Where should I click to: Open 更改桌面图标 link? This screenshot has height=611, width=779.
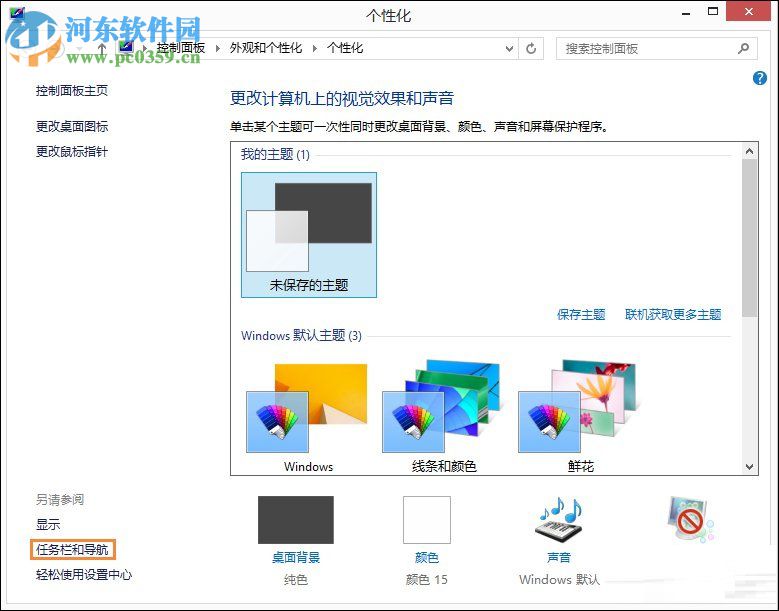(72, 126)
